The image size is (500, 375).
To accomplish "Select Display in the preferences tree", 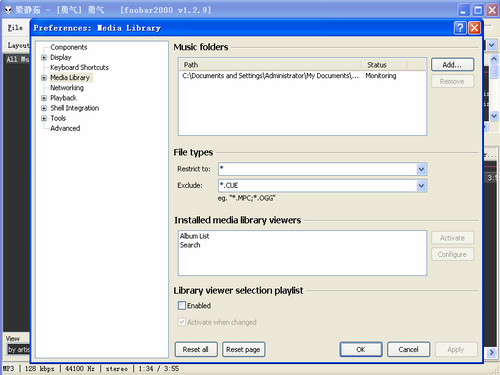I will coord(61,57).
